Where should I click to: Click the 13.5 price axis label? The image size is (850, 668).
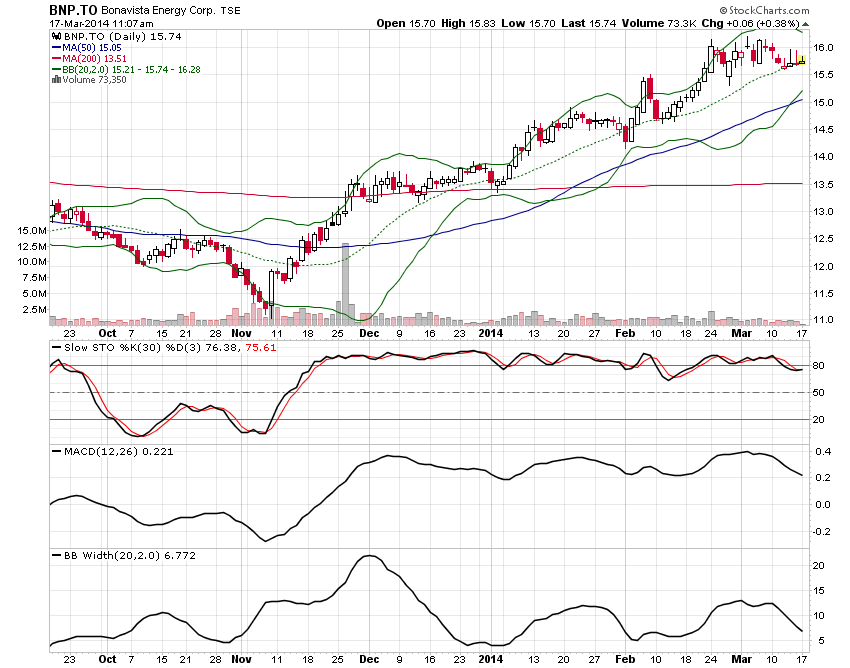pos(823,184)
